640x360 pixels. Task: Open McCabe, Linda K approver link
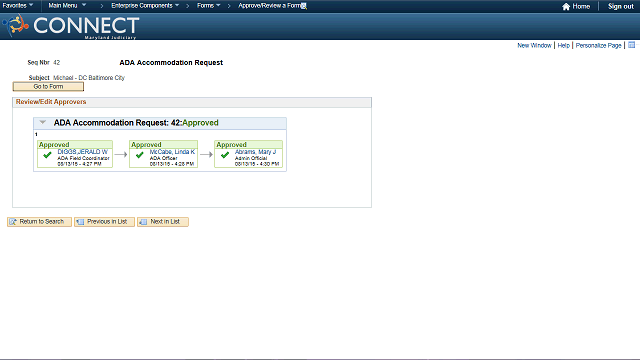(x=172, y=152)
